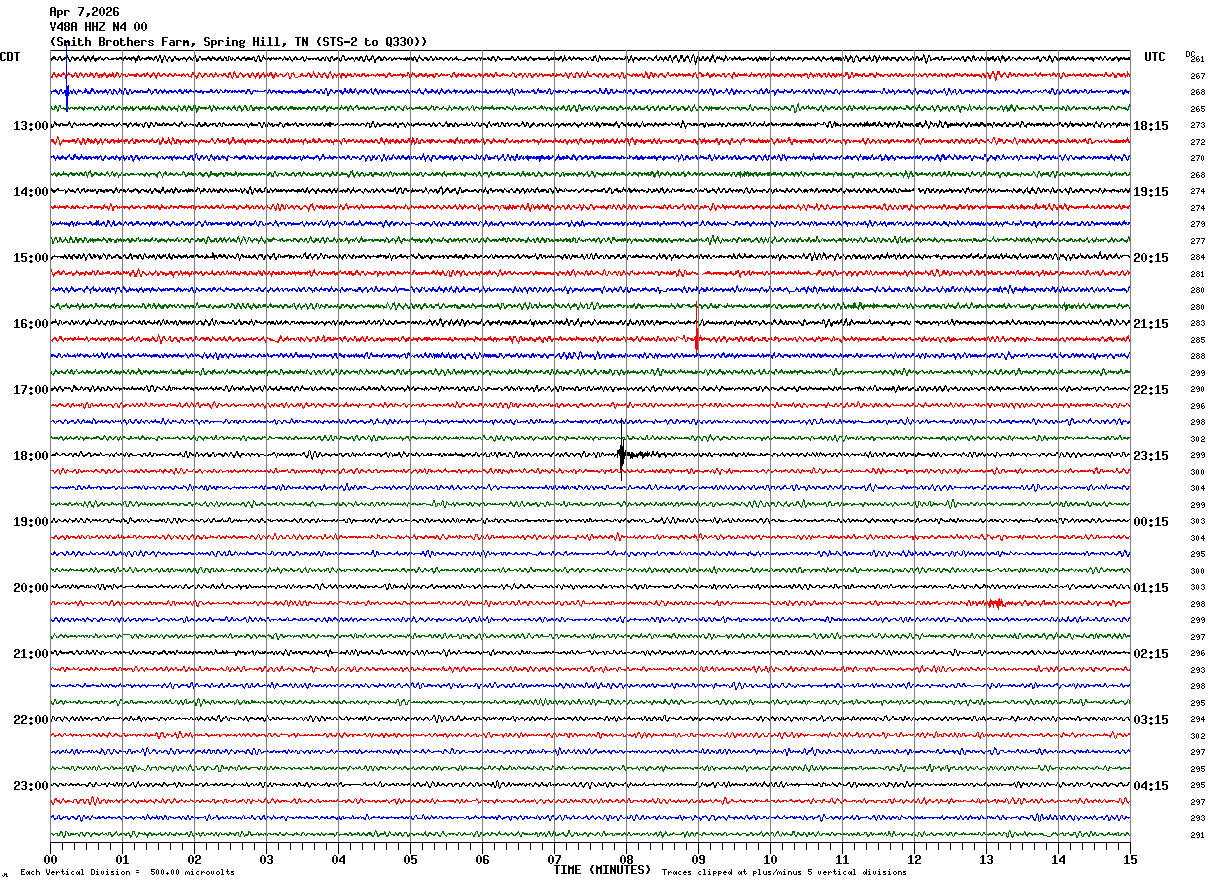
Task: Click DC value 277 in right column
Action: pyautogui.click(x=1198, y=241)
